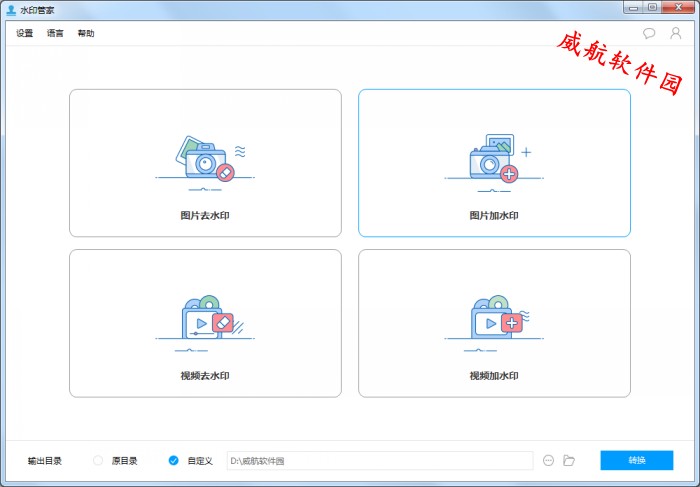
Task: Select the 原目录 radio option
Action: pyautogui.click(x=98, y=460)
